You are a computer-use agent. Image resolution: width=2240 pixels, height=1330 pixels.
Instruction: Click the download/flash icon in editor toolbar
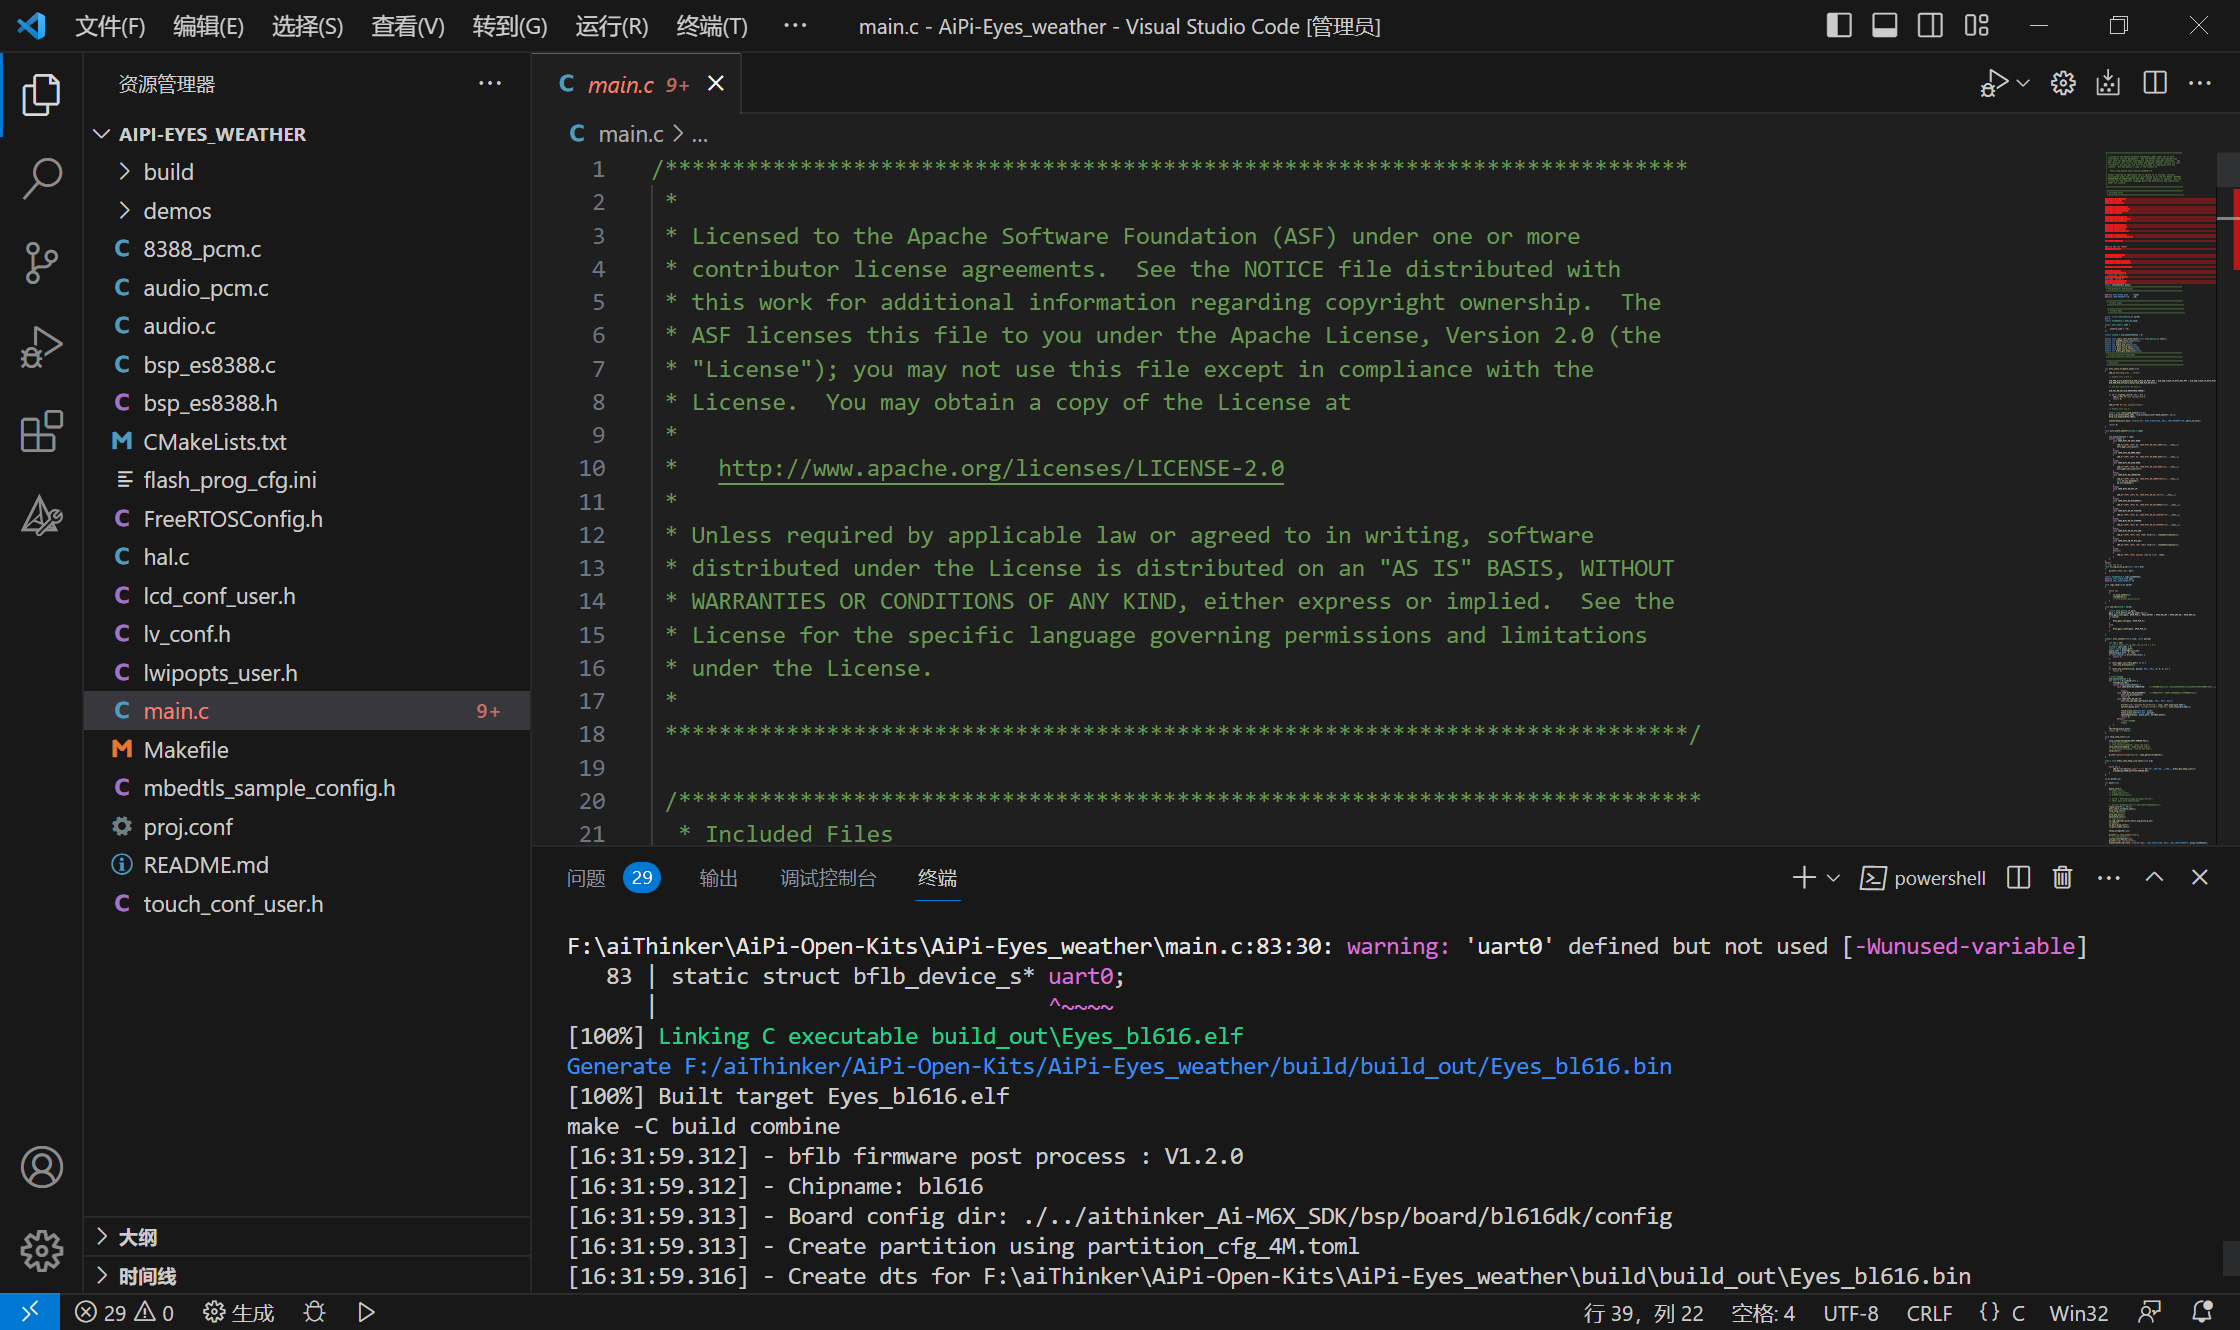2108,84
